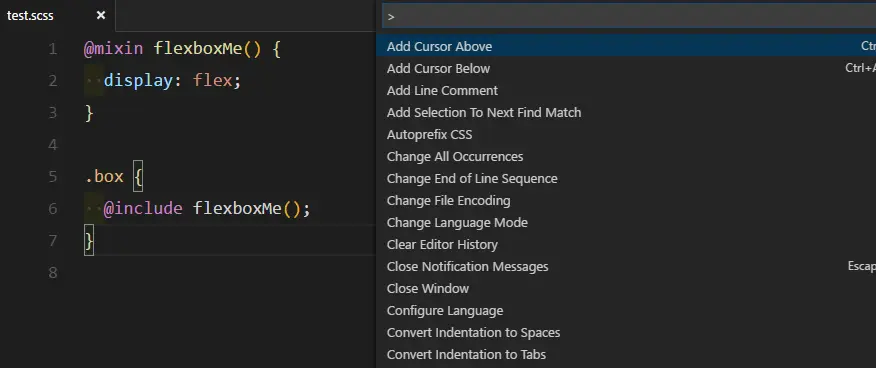This screenshot has height=368, width=876.
Task: Click line number 1 in the gutter
Action: [x=53, y=49]
